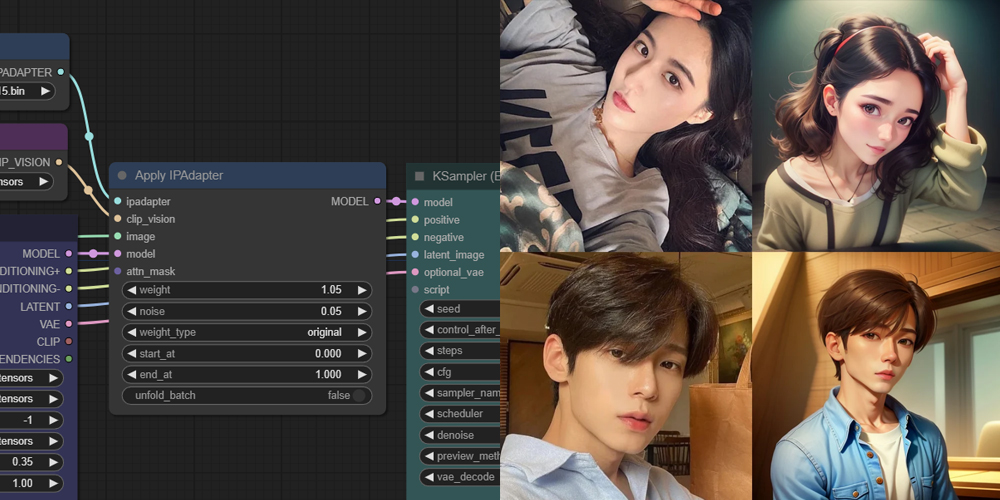This screenshot has width=1000, height=500.
Task: Click the left arrow on KSampler cfg
Action: point(429,372)
